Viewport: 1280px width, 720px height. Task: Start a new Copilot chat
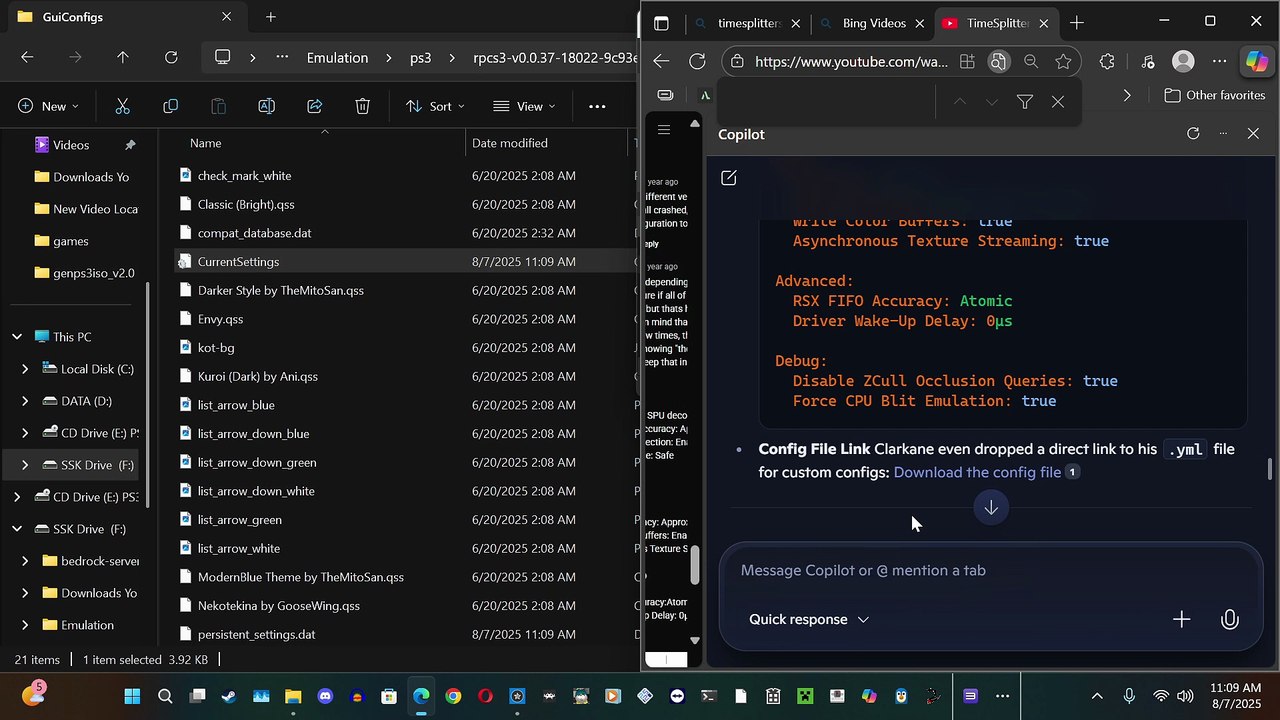point(729,178)
